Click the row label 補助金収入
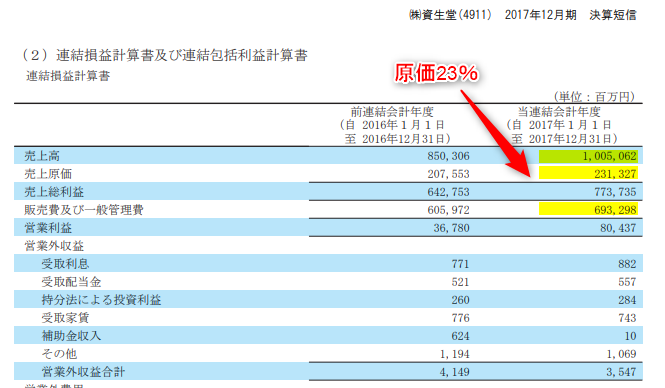The height and width of the screenshot is (388, 665). click(71, 336)
